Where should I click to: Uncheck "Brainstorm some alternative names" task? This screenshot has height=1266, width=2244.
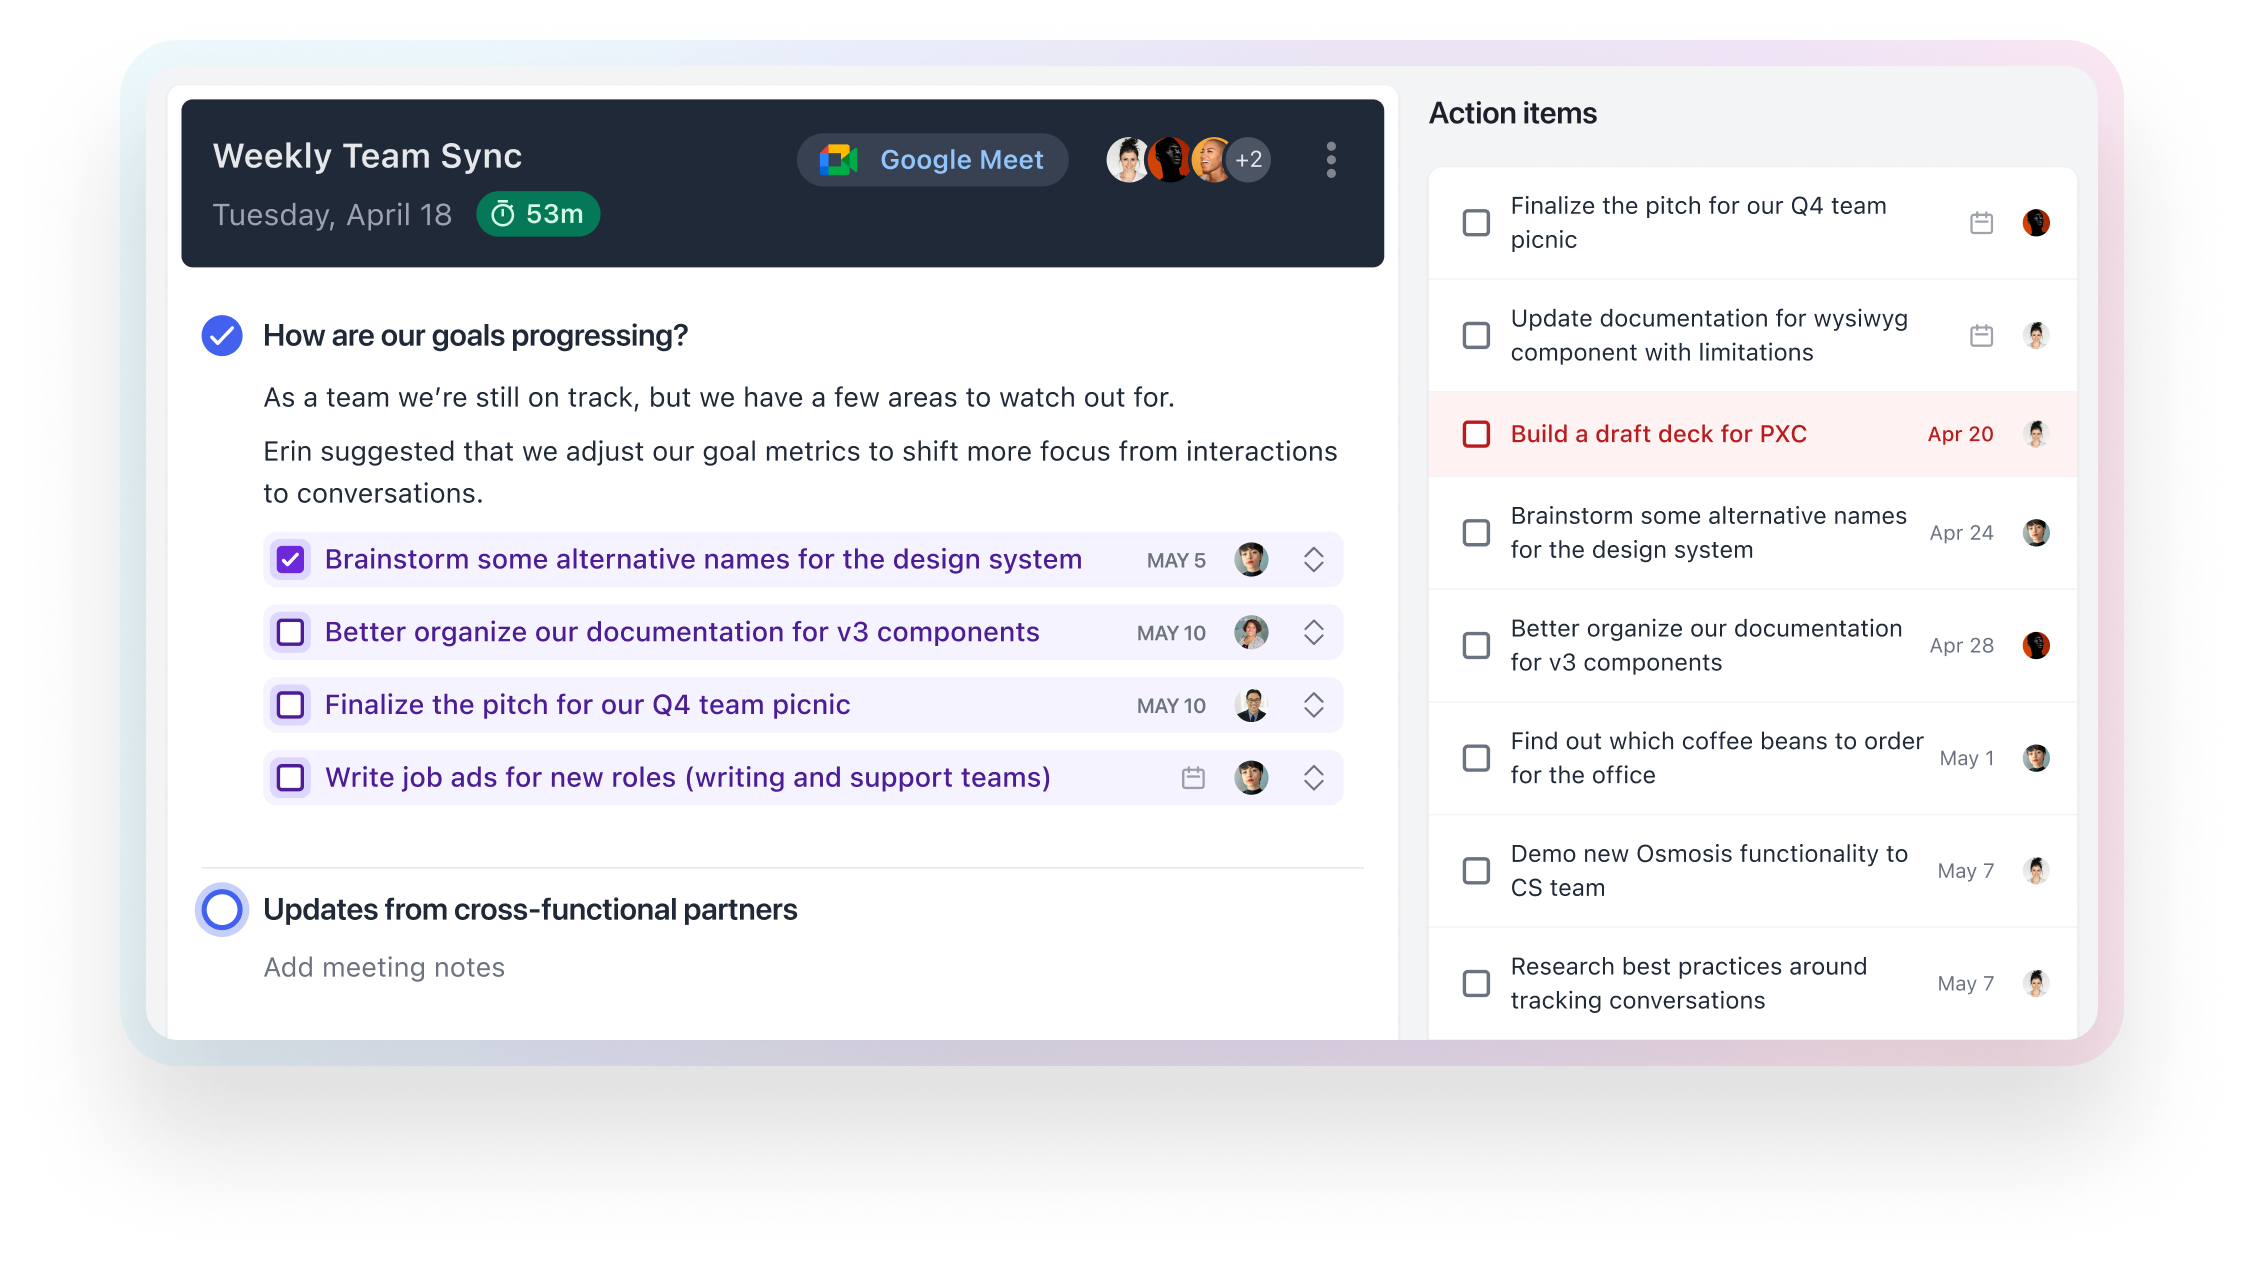(290, 560)
